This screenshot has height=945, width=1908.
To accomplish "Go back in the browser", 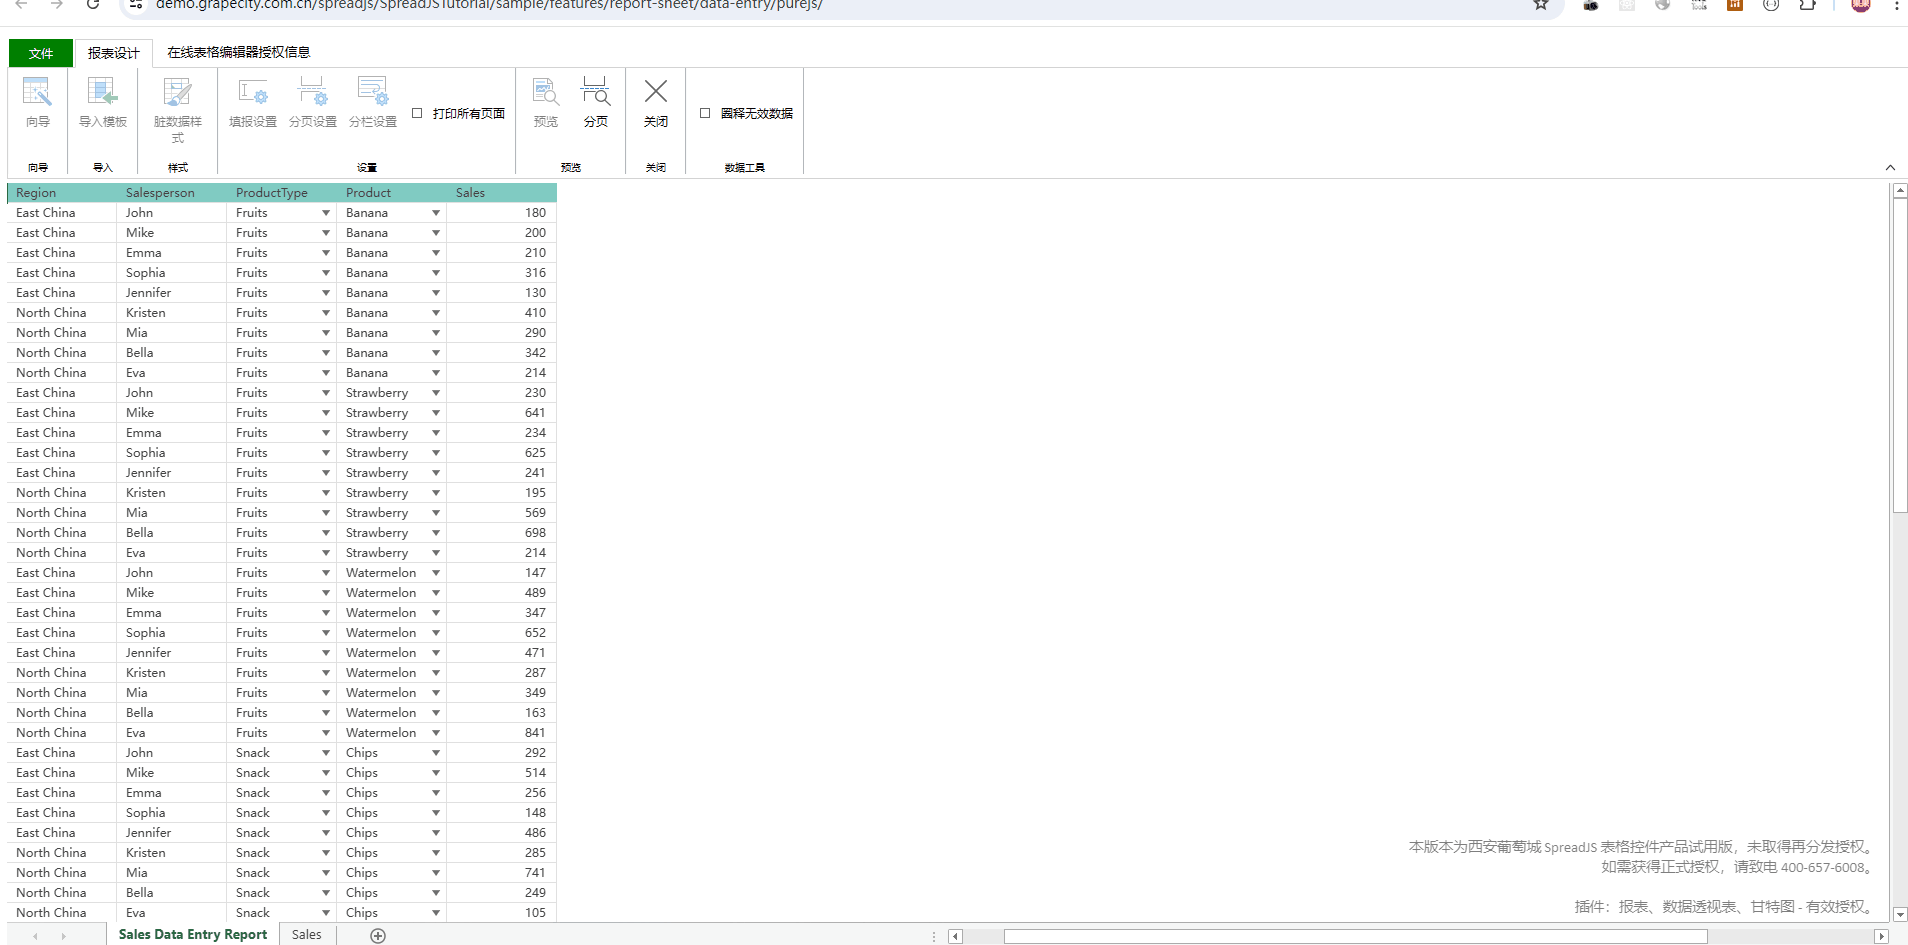I will tap(21, 5).
